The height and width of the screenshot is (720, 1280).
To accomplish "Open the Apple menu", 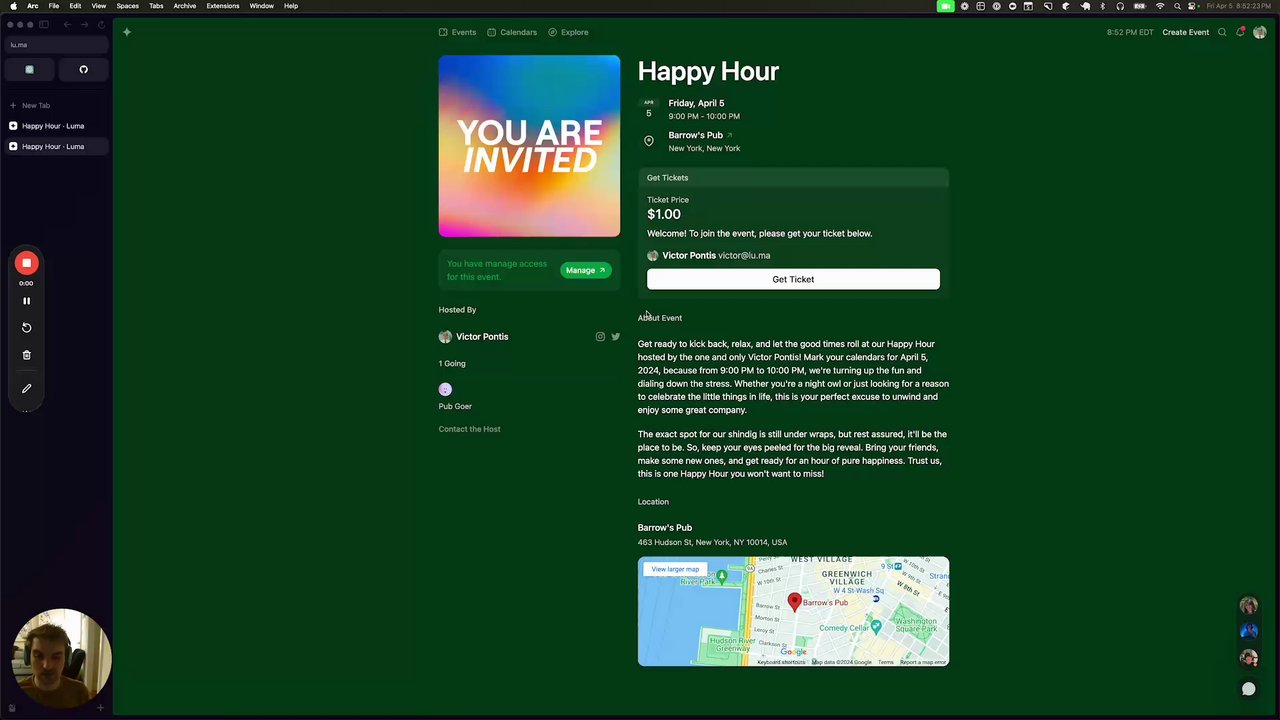I will [13, 6].
